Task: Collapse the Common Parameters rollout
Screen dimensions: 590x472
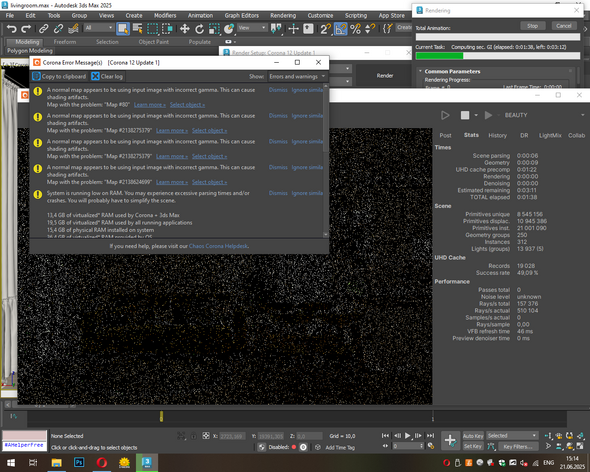Action: (x=452, y=72)
